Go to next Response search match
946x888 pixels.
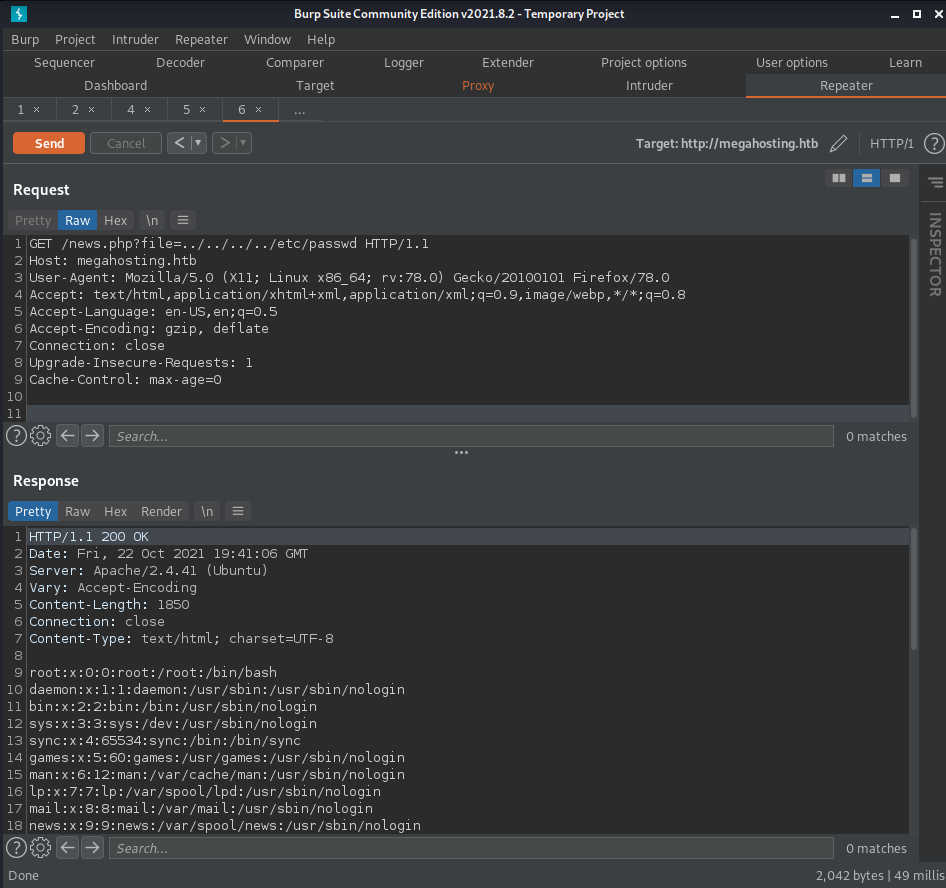point(92,848)
